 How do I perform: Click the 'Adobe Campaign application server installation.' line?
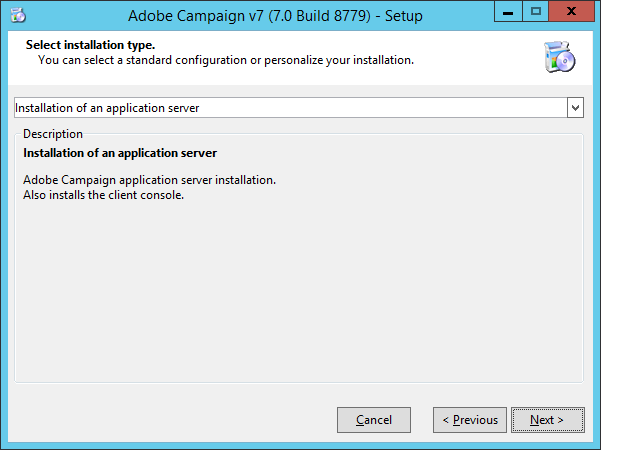point(149,180)
